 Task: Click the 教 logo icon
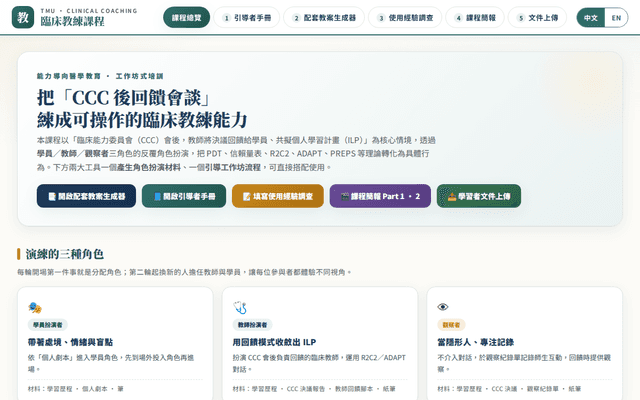[x=23, y=17]
